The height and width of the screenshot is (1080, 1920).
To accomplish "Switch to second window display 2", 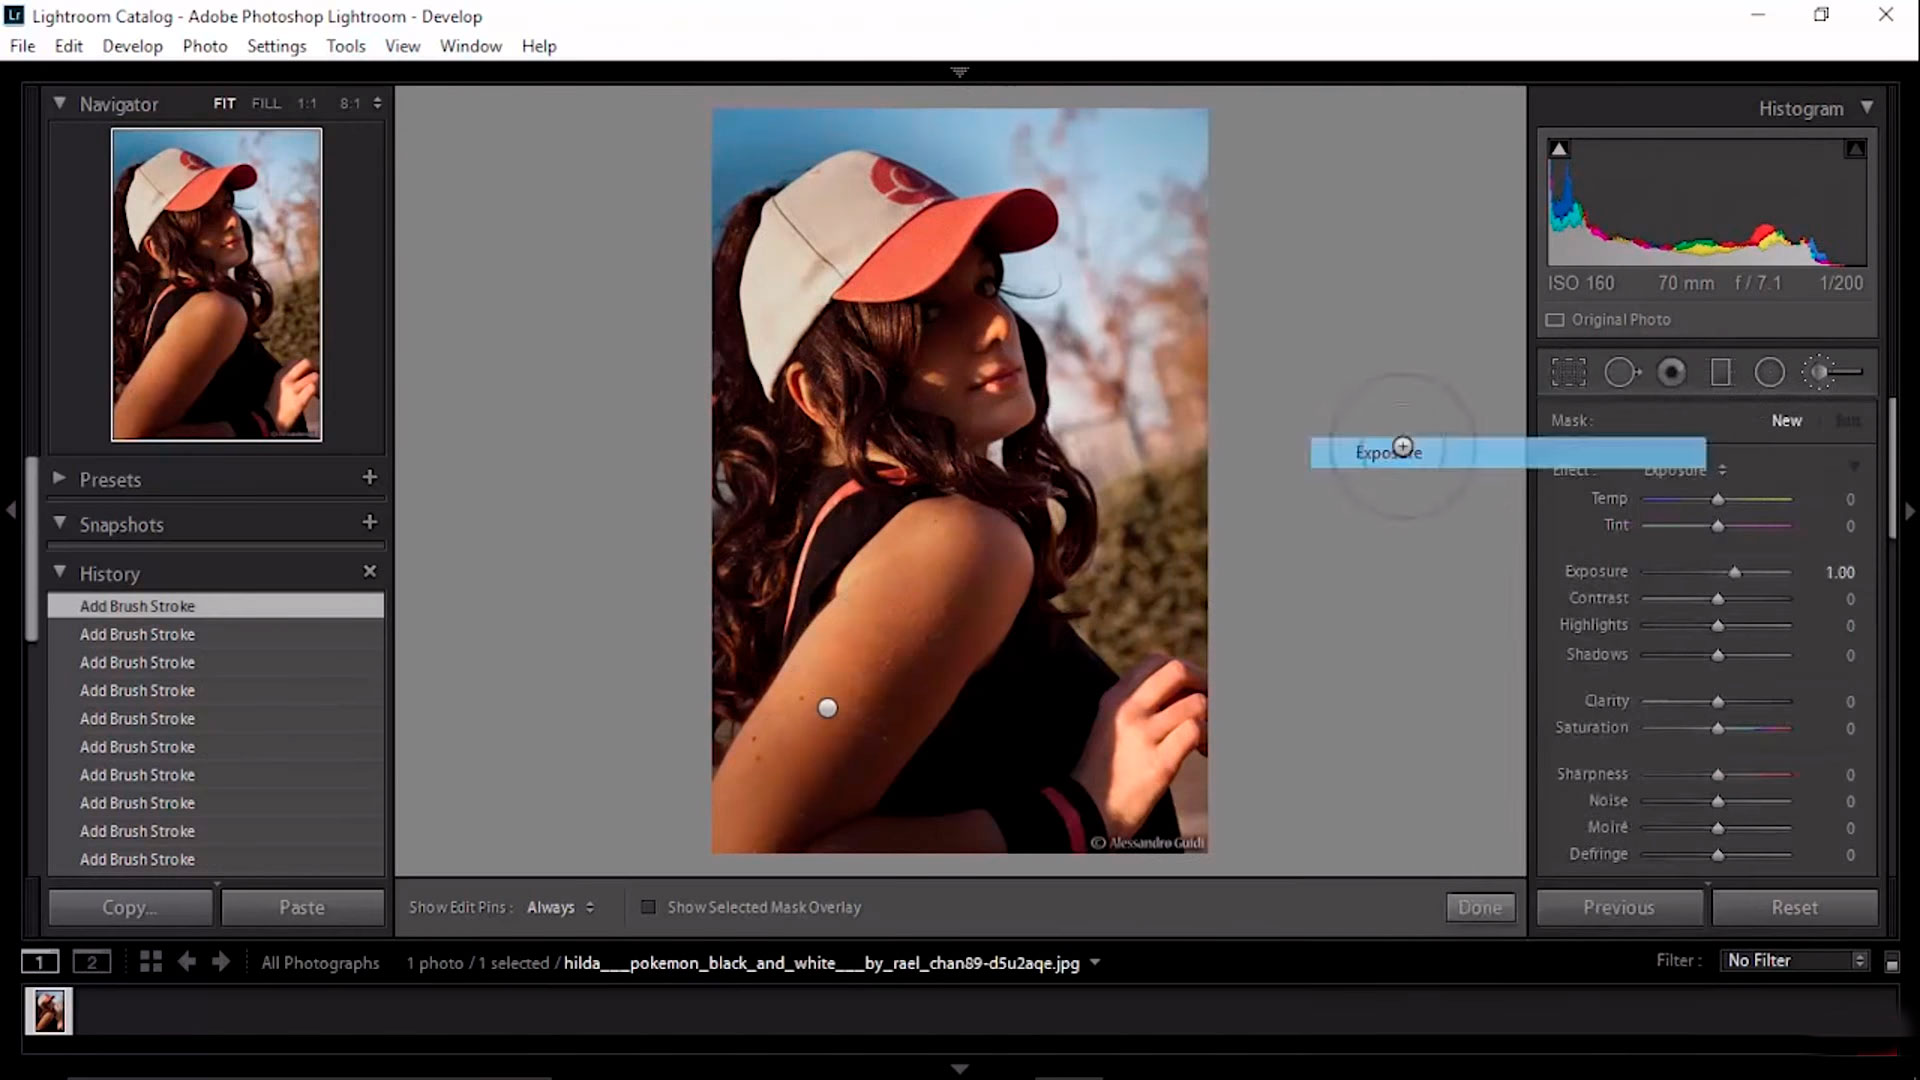I will 92,962.
